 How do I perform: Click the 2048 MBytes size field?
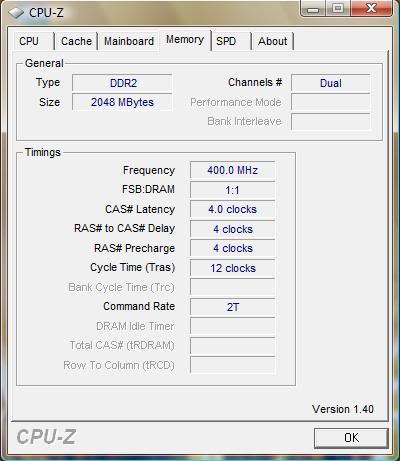click(x=122, y=102)
